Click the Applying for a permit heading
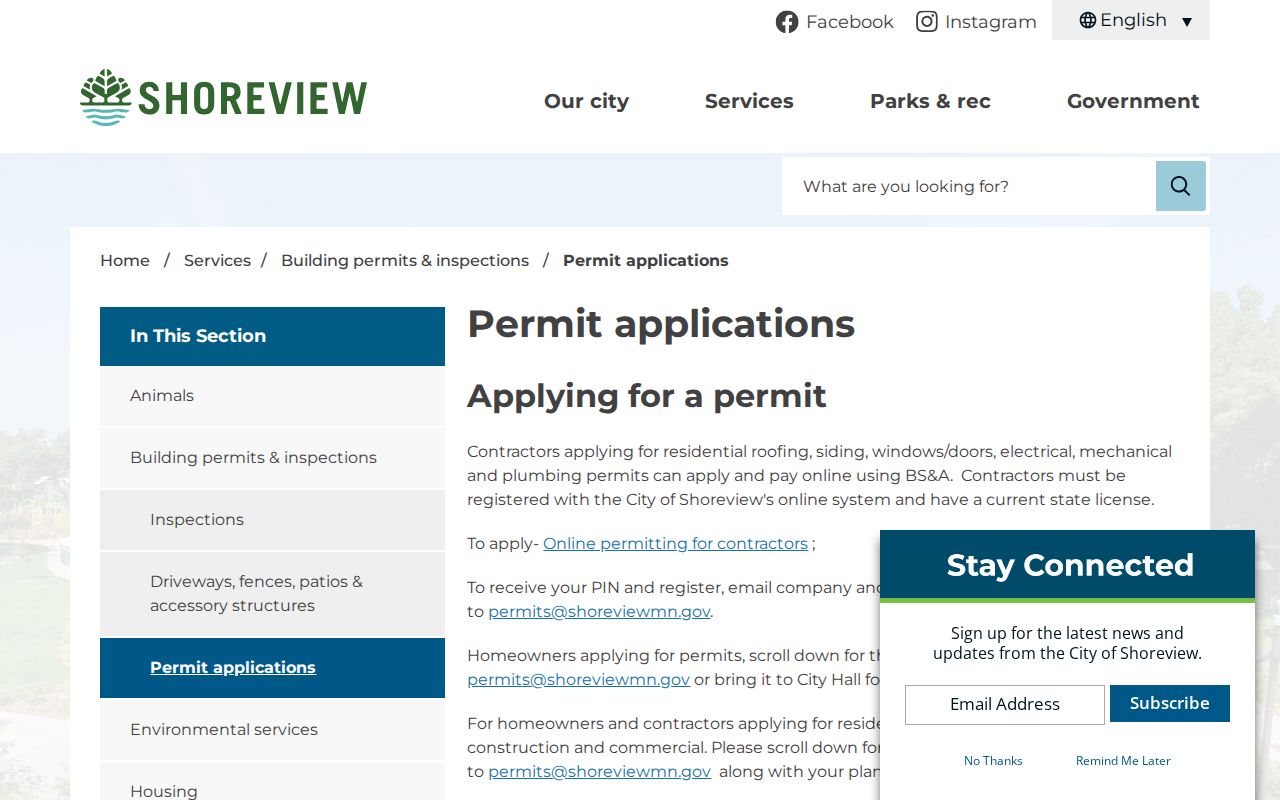Screen dimensions: 1280x800 coord(647,396)
